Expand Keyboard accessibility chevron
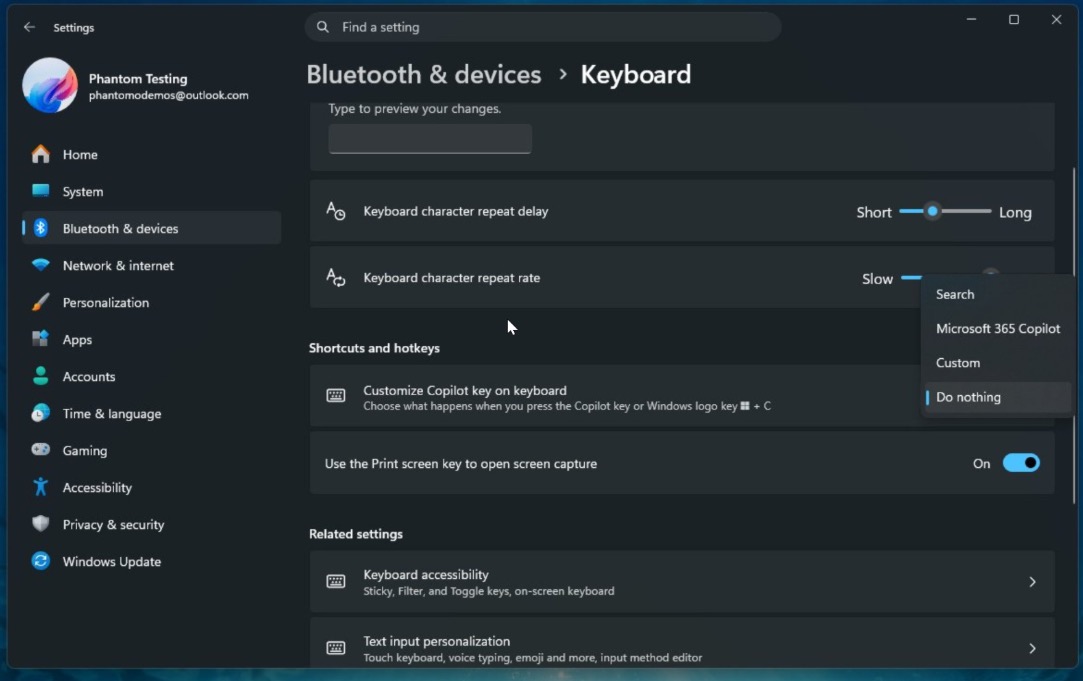 tap(1032, 582)
